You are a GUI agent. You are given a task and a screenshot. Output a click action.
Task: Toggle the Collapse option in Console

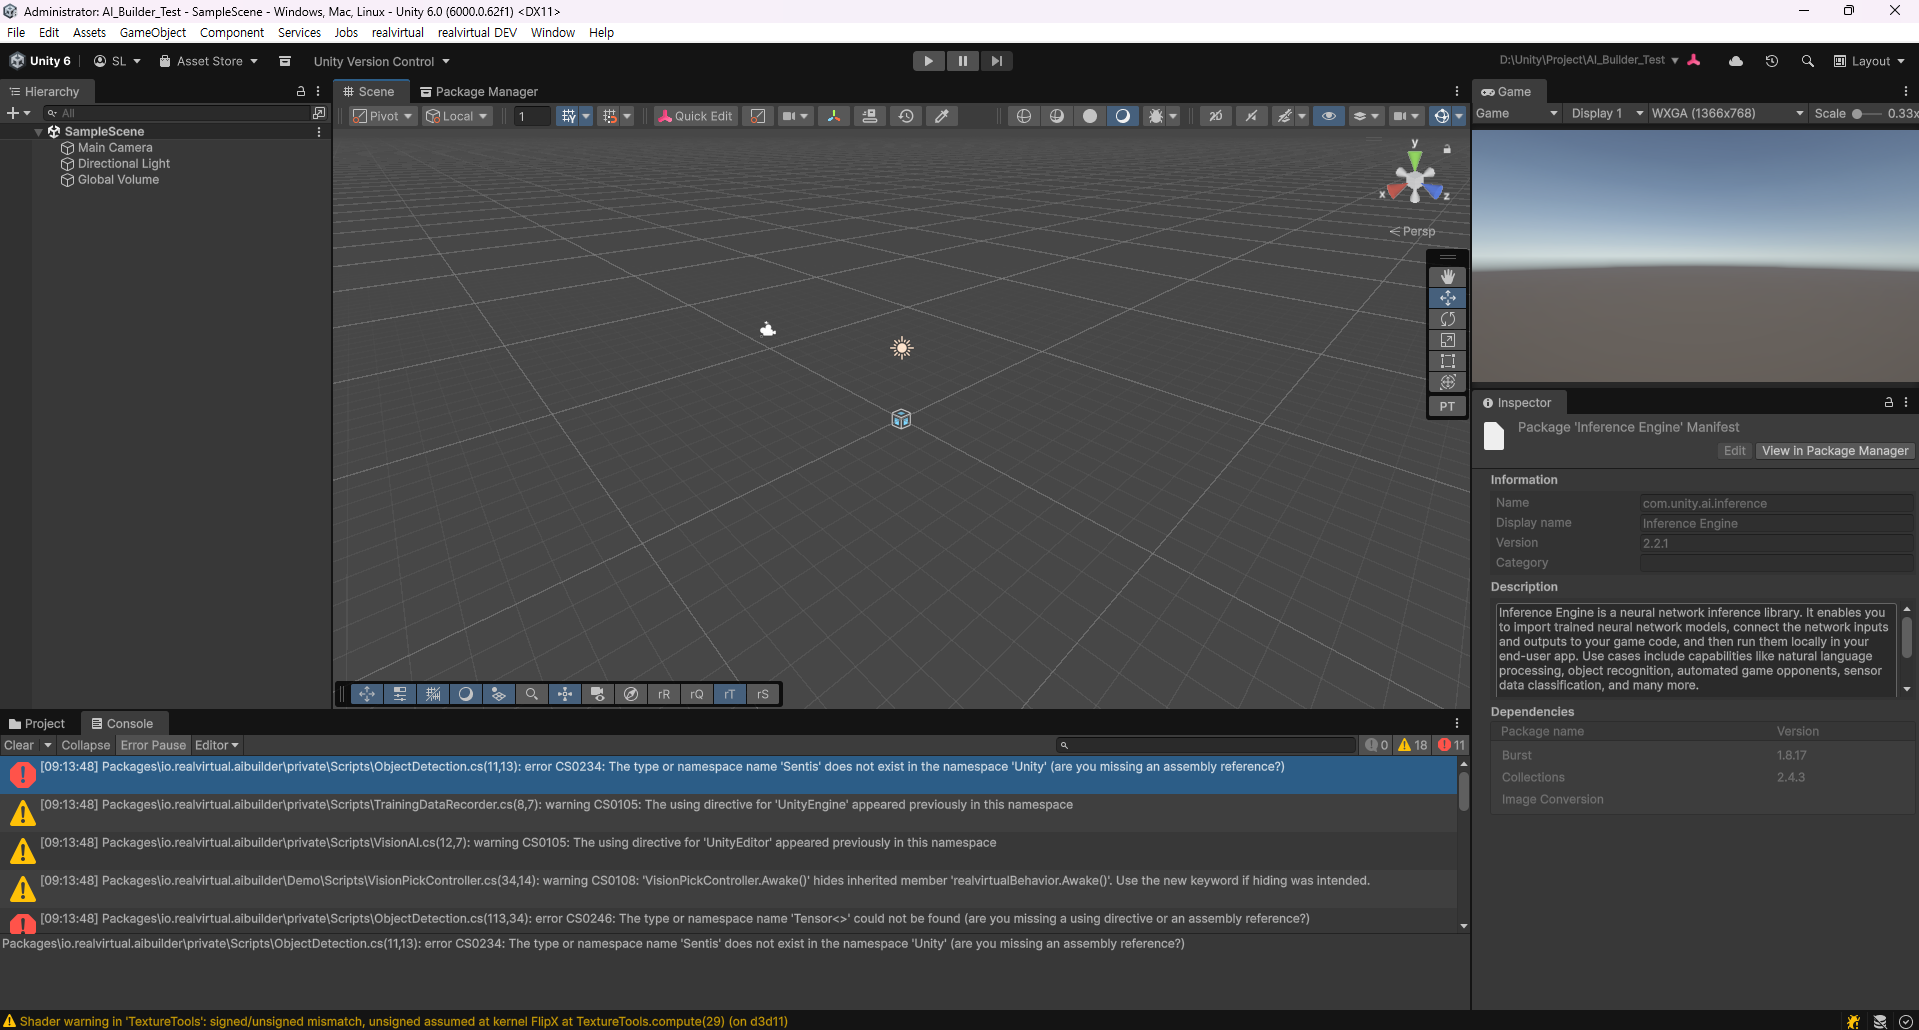pos(85,745)
